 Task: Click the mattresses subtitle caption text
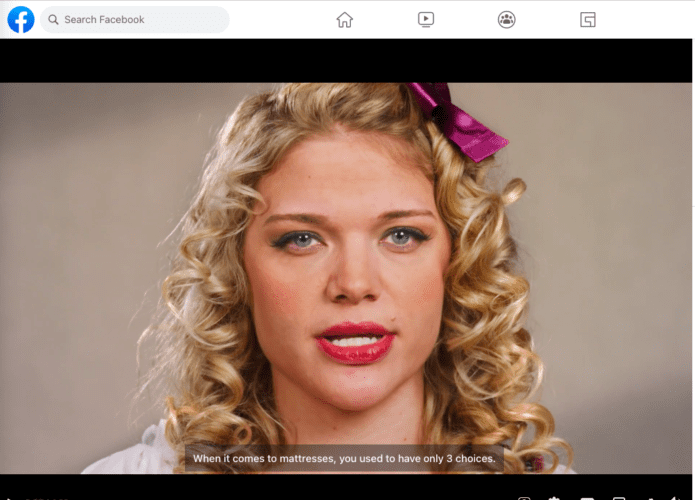tap(344, 459)
